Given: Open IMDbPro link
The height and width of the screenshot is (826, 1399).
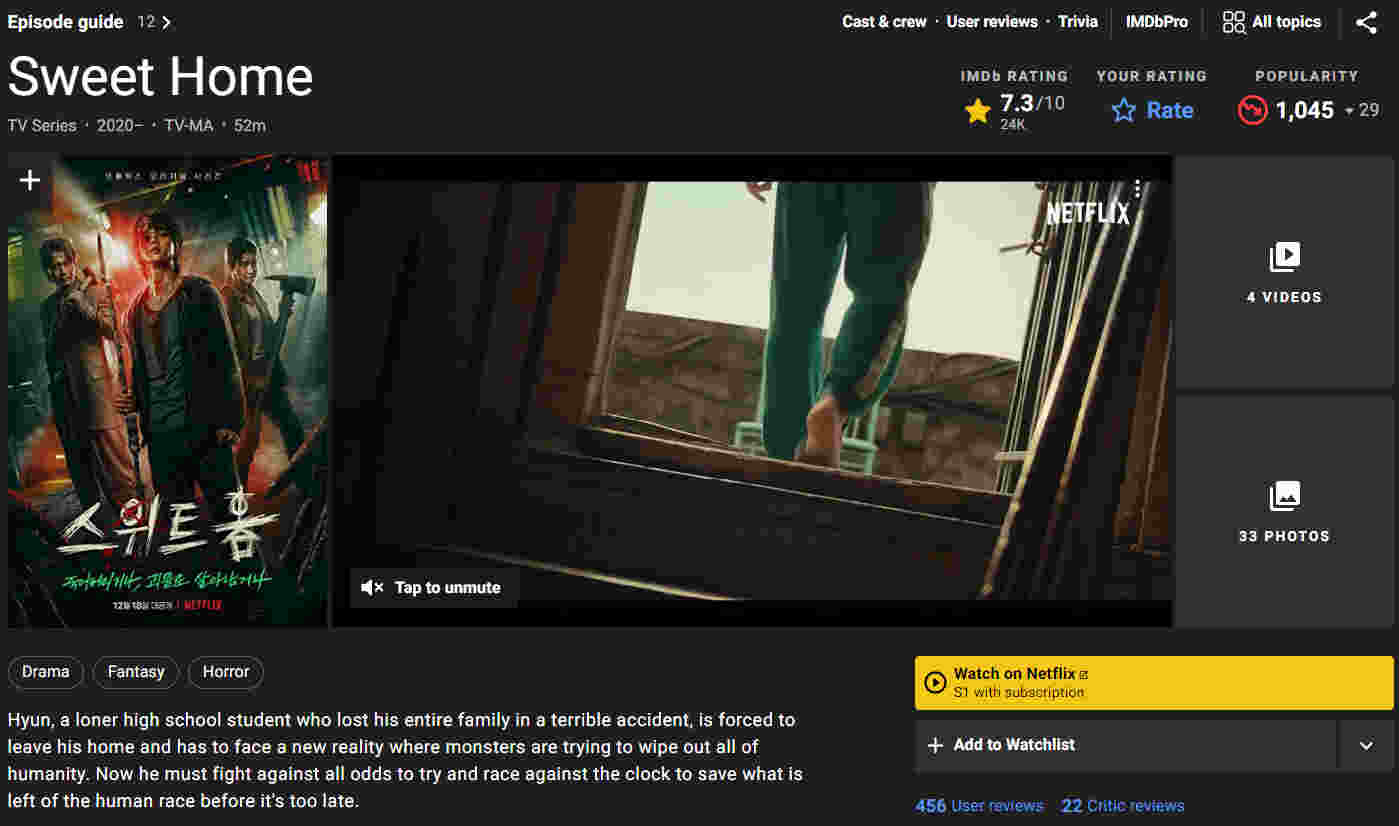Looking at the screenshot, I should [x=1157, y=21].
